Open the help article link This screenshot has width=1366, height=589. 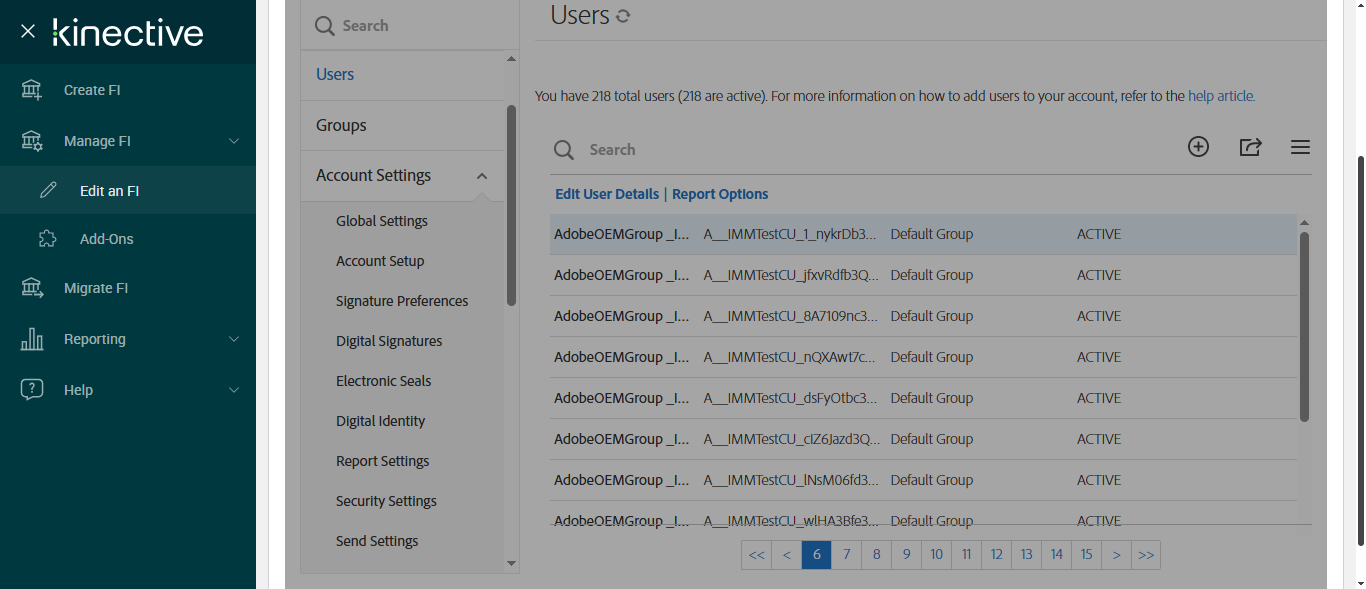[x=1221, y=96]
